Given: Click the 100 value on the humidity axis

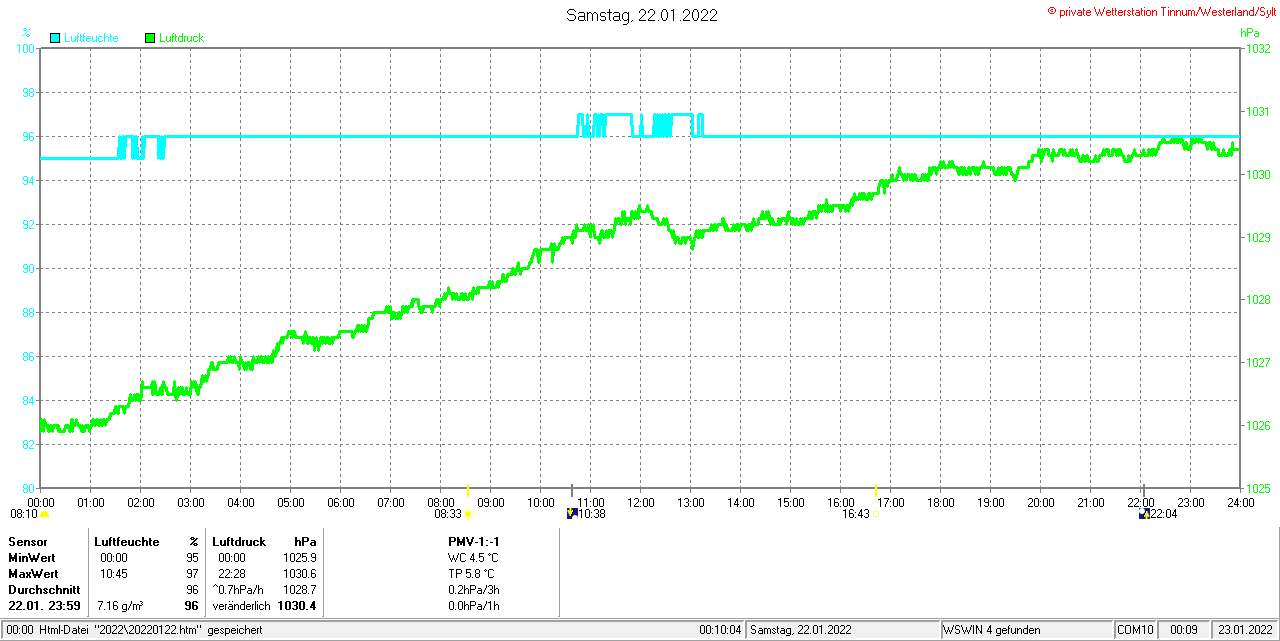Looking at the screenshot, I should click(x=27, y=49).
